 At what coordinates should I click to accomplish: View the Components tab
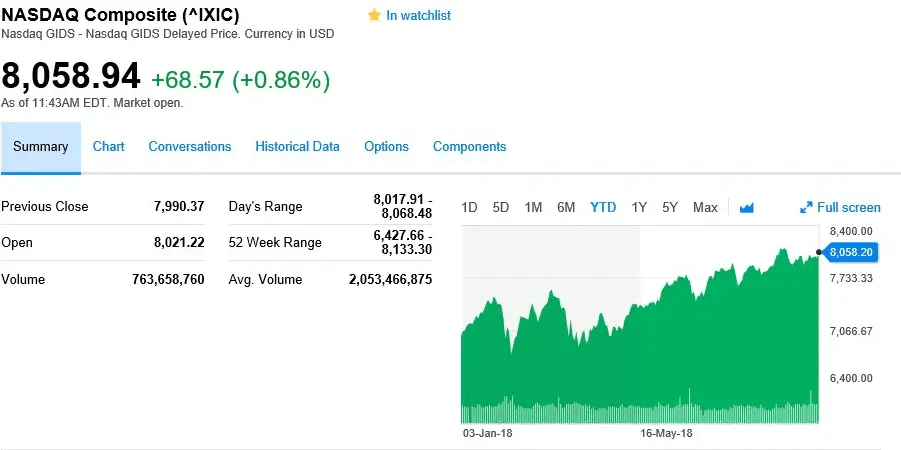point(469,147)
